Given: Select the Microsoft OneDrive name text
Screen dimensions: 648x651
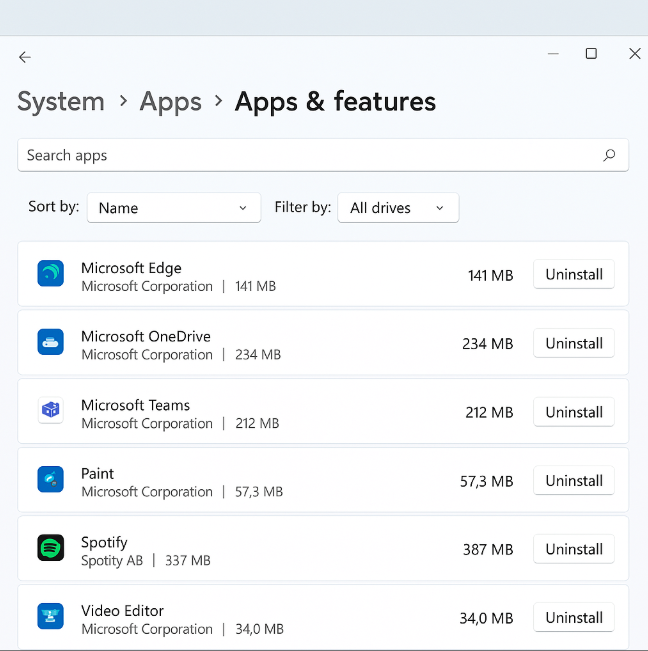Looking at the screenshot, I should tap(146, 336).
